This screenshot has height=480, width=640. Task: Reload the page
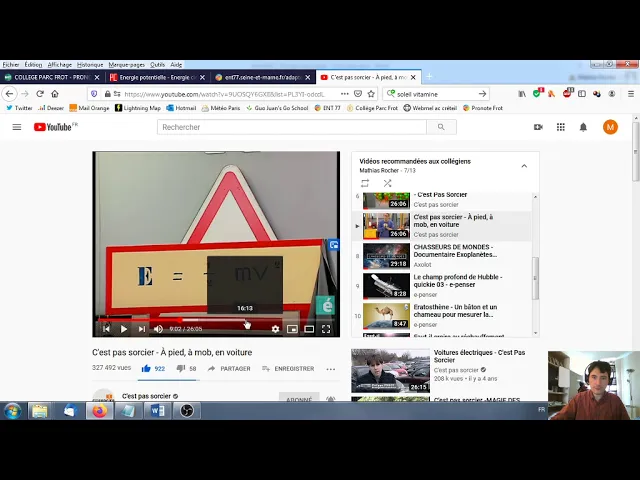point(40,94)
